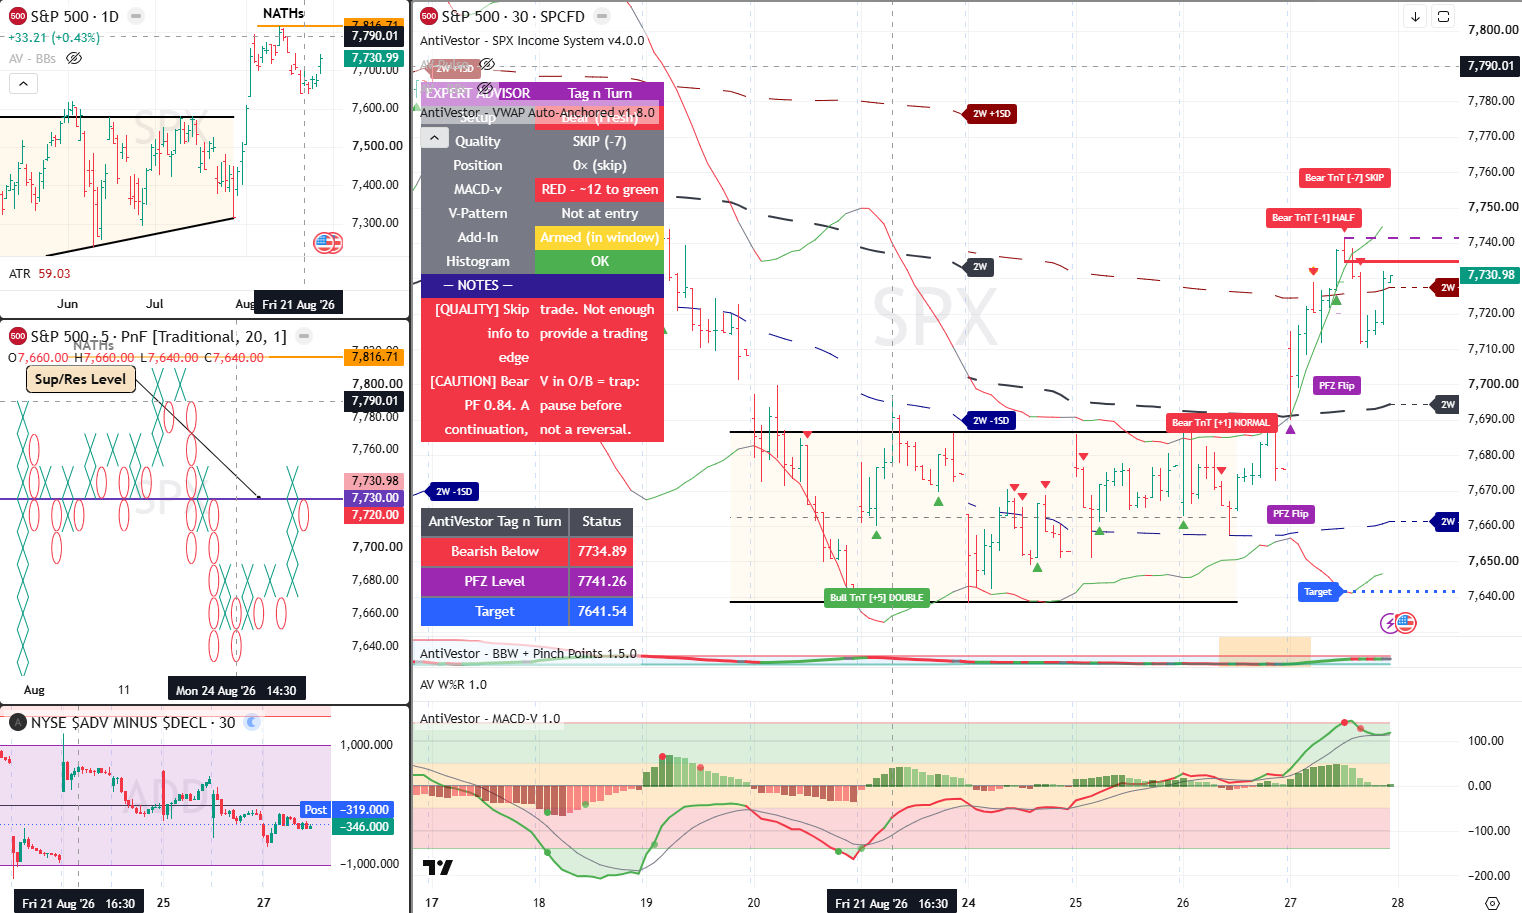1522x913 pixels.
Task: Click the 7,790.01 price label on main axis
Action: (1490, 66)
